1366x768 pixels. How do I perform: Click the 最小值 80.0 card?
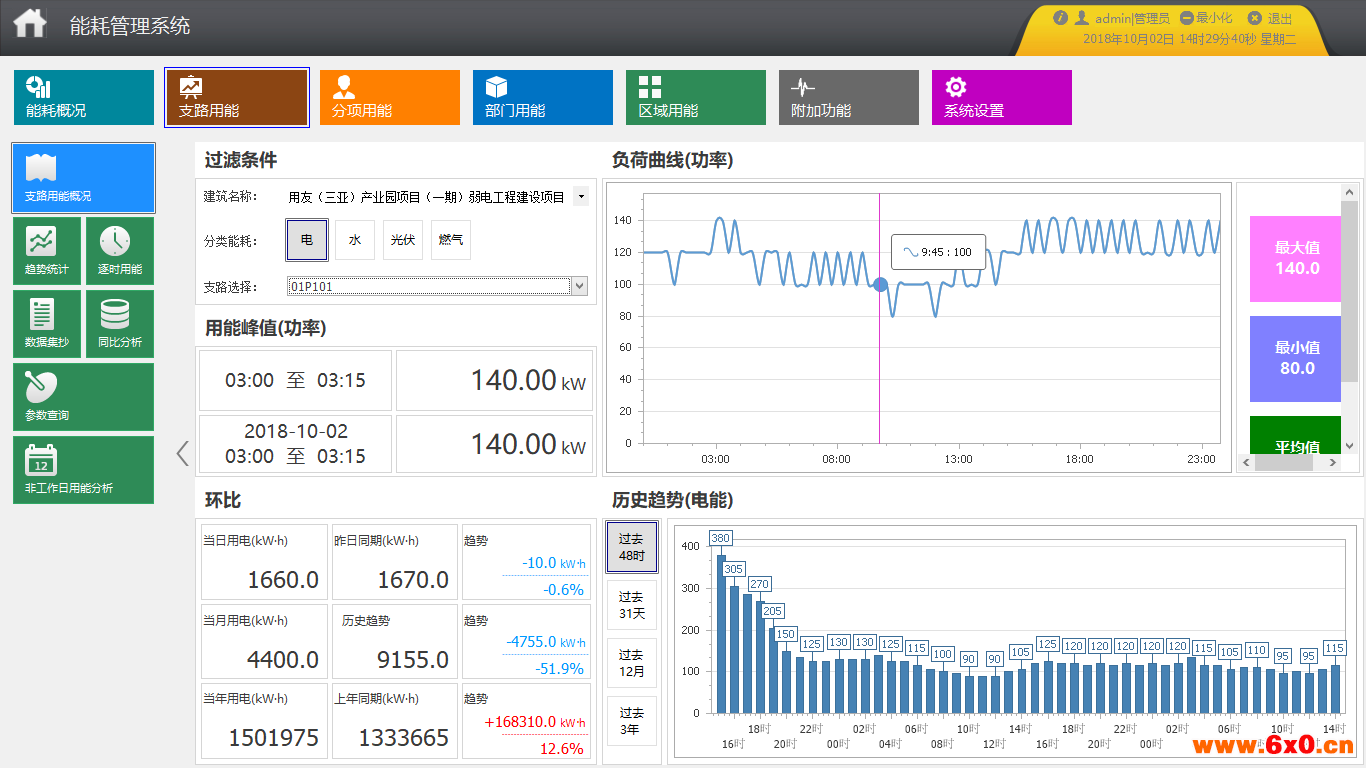coord(1295,358)
